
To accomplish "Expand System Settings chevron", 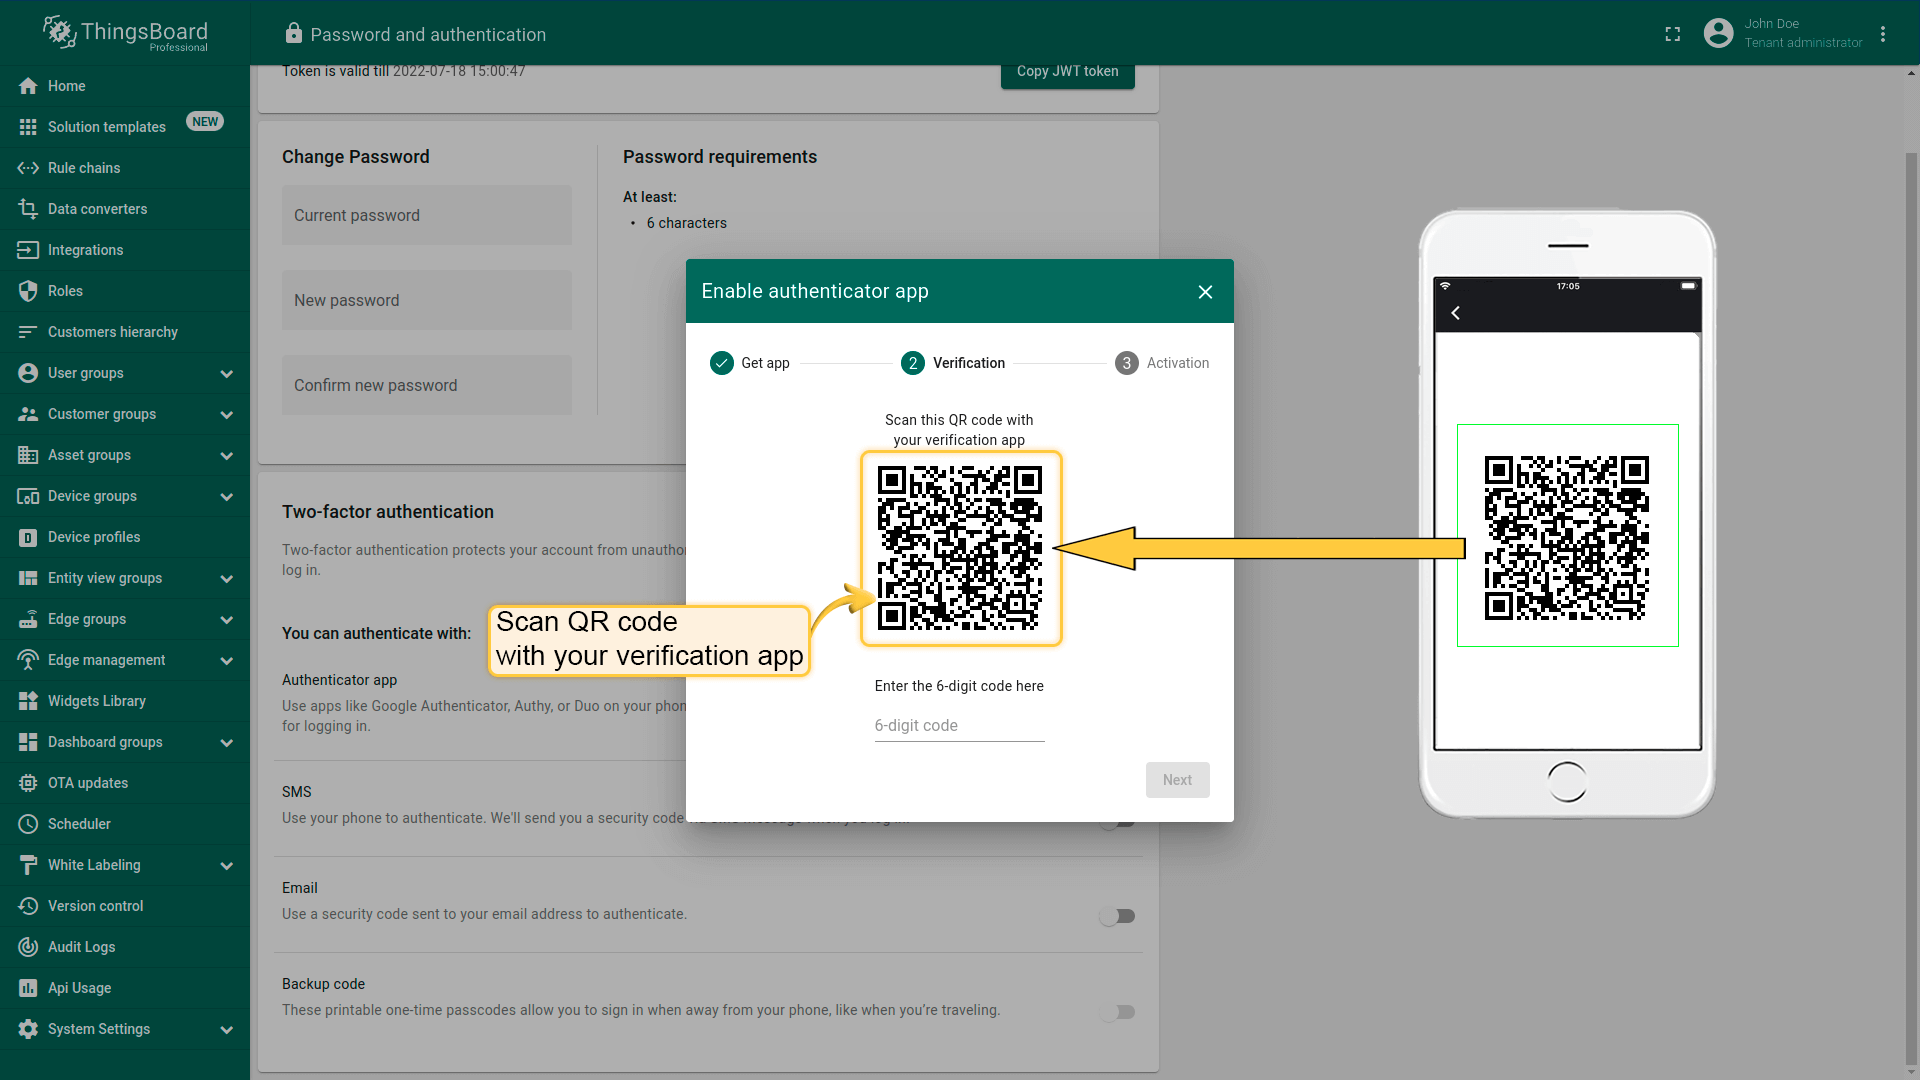I will [227, 1030].
